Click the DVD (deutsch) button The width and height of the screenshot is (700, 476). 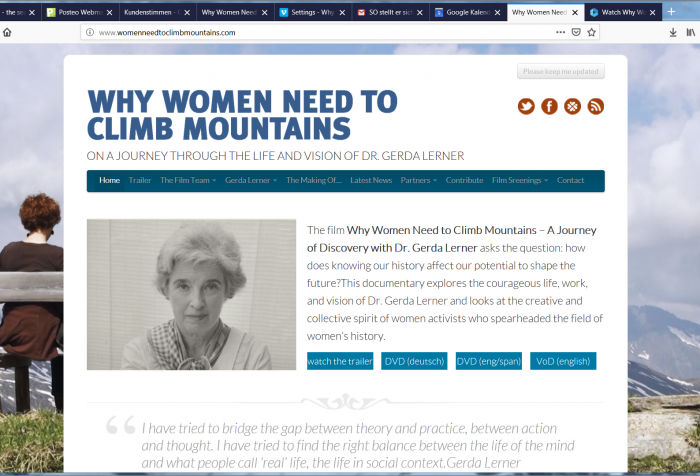click(414, 361)
